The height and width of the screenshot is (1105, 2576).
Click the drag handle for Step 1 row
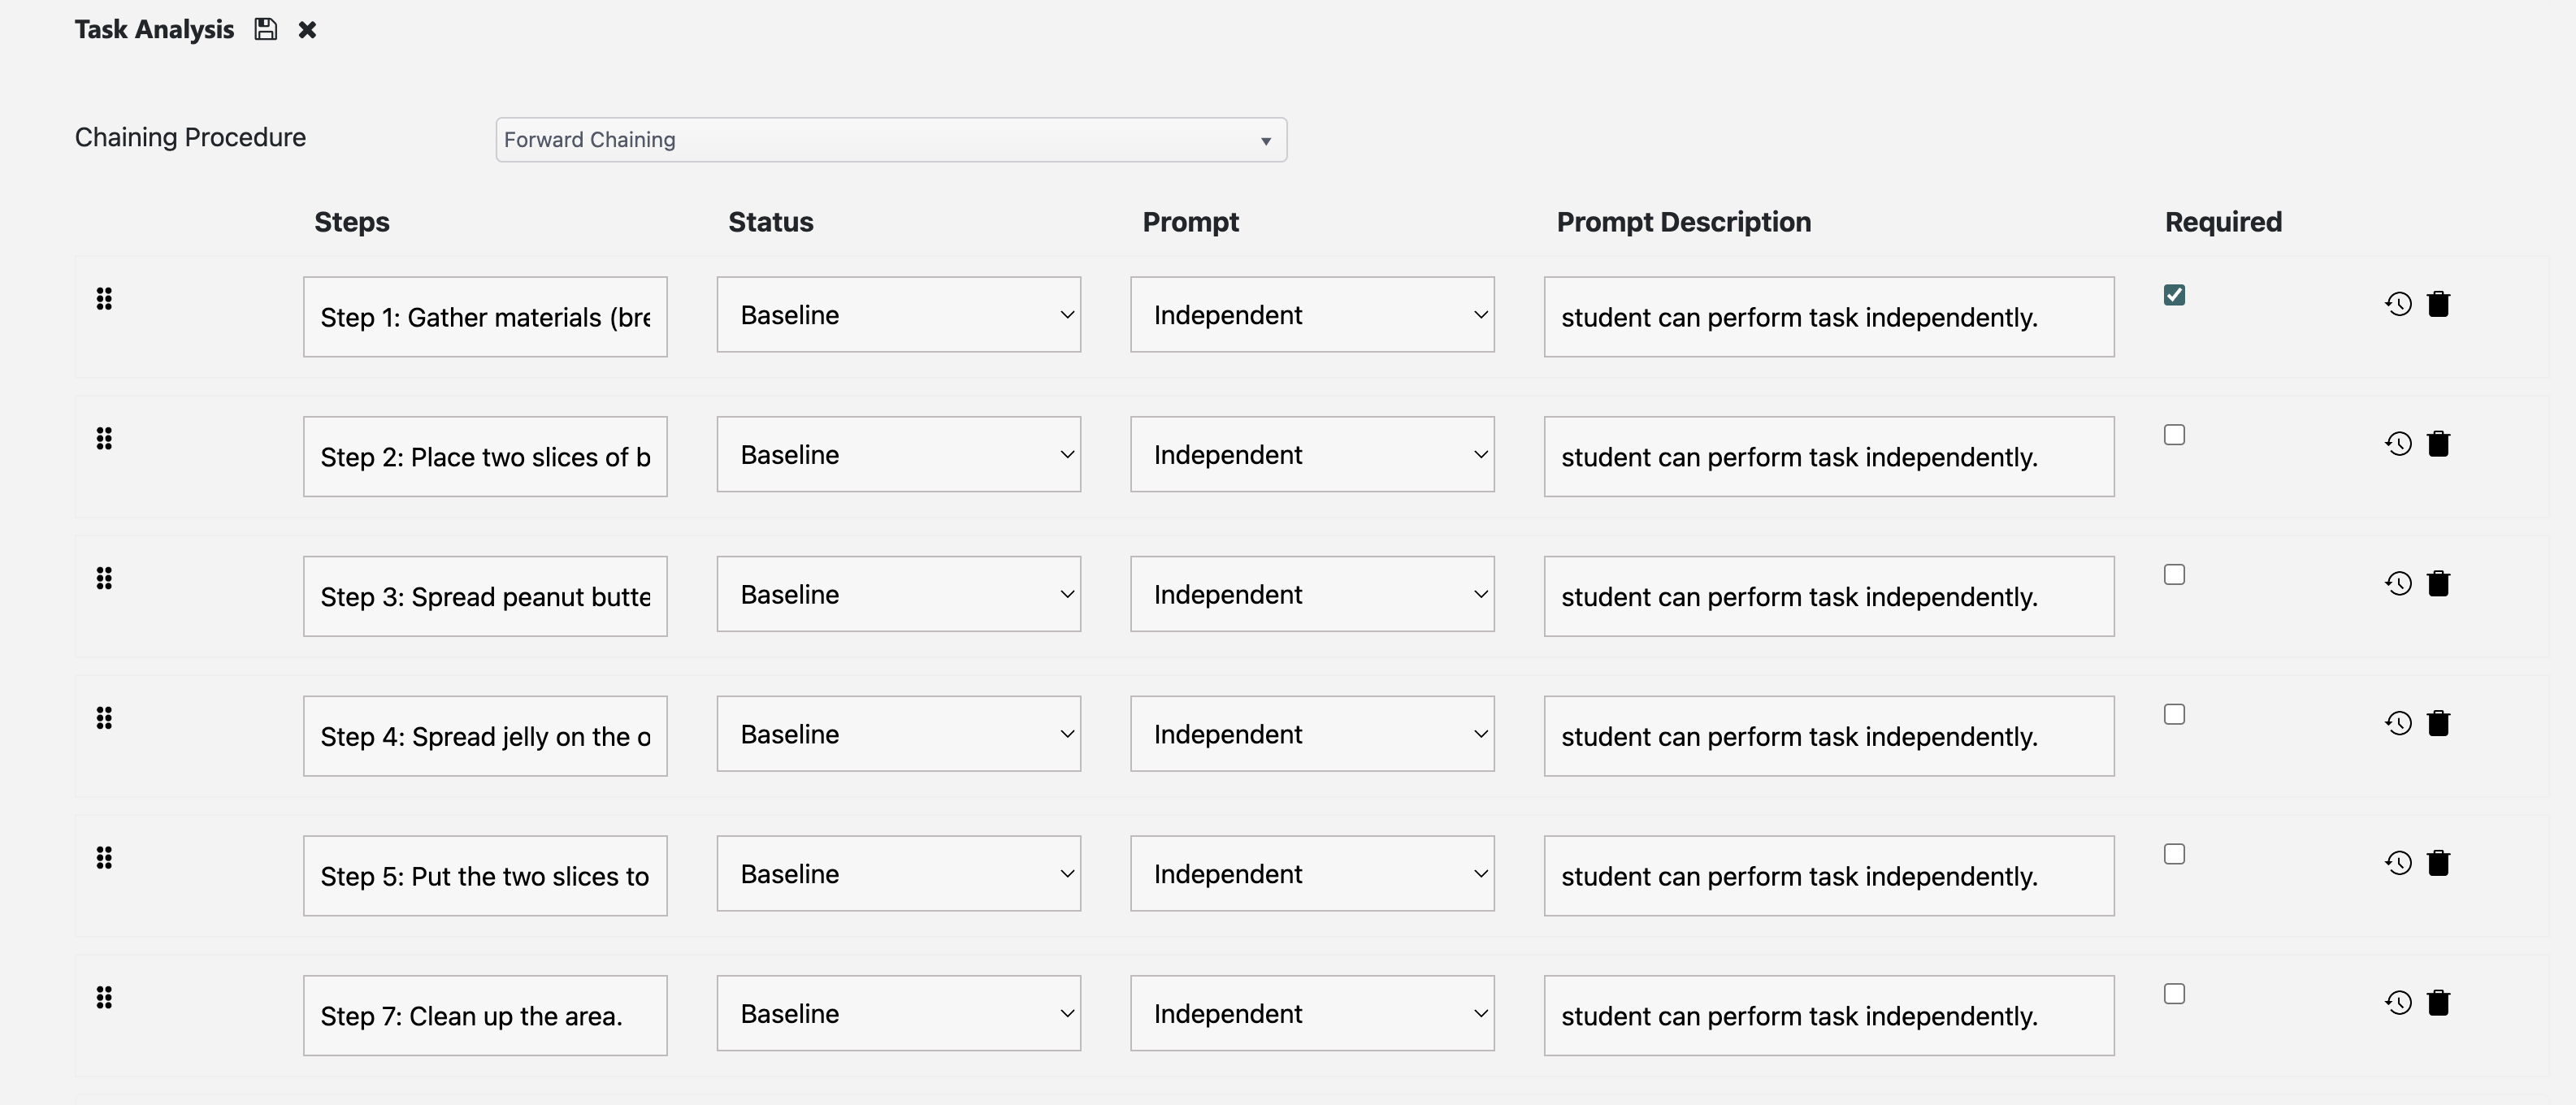pos(104,299)
